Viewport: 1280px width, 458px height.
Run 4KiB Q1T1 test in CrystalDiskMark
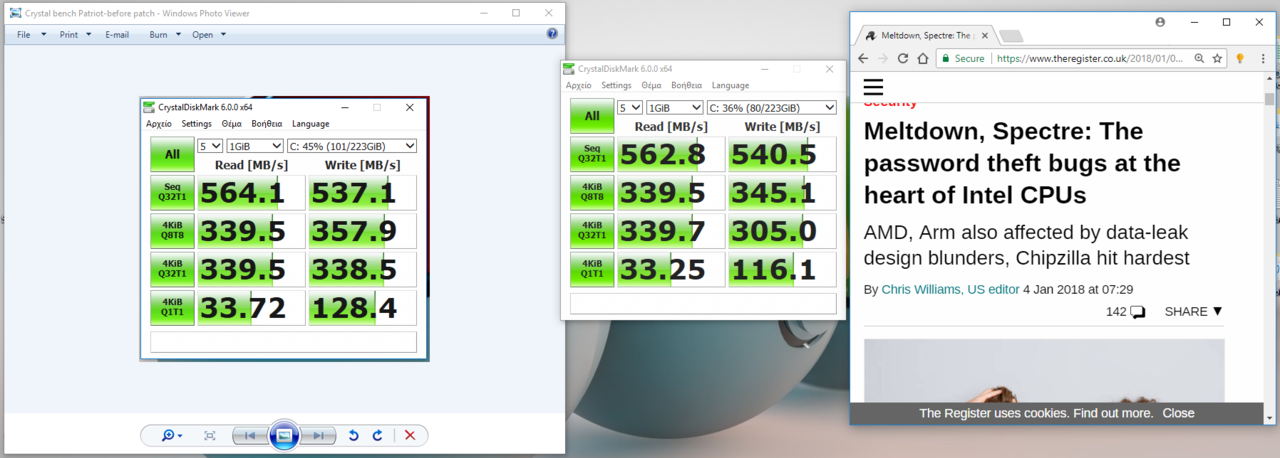coord(592,269)
